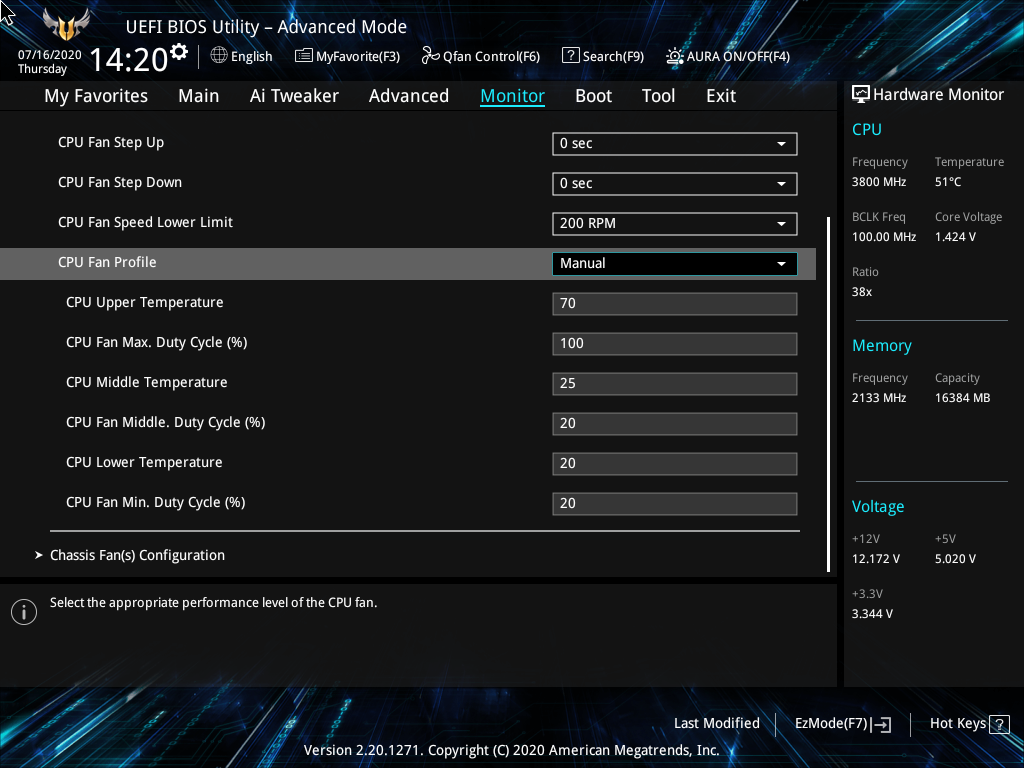Go to the Advanced tab
This screenshot has width=1024, height=768.
[x=409, y=96]
